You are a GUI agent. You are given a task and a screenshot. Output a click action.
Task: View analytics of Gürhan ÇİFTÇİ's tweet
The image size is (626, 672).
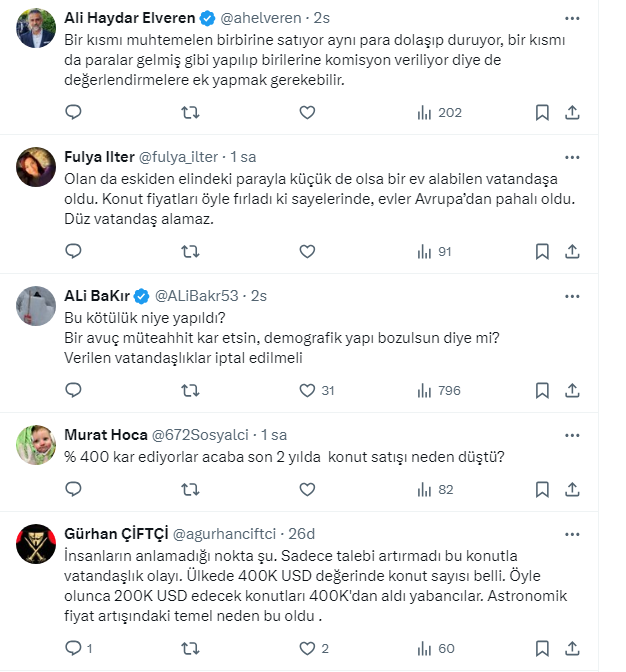click(423, 648)
